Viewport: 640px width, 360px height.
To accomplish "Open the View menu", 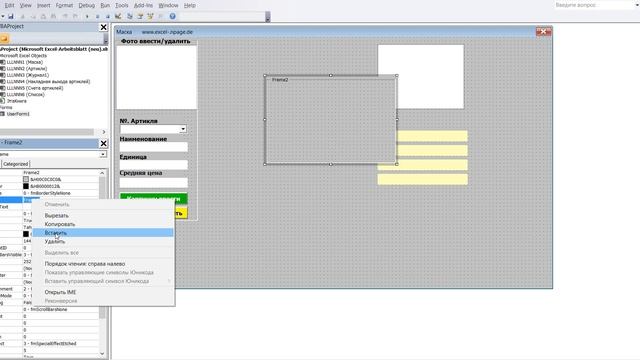I will pyautogui.click(x=25, y=5).
